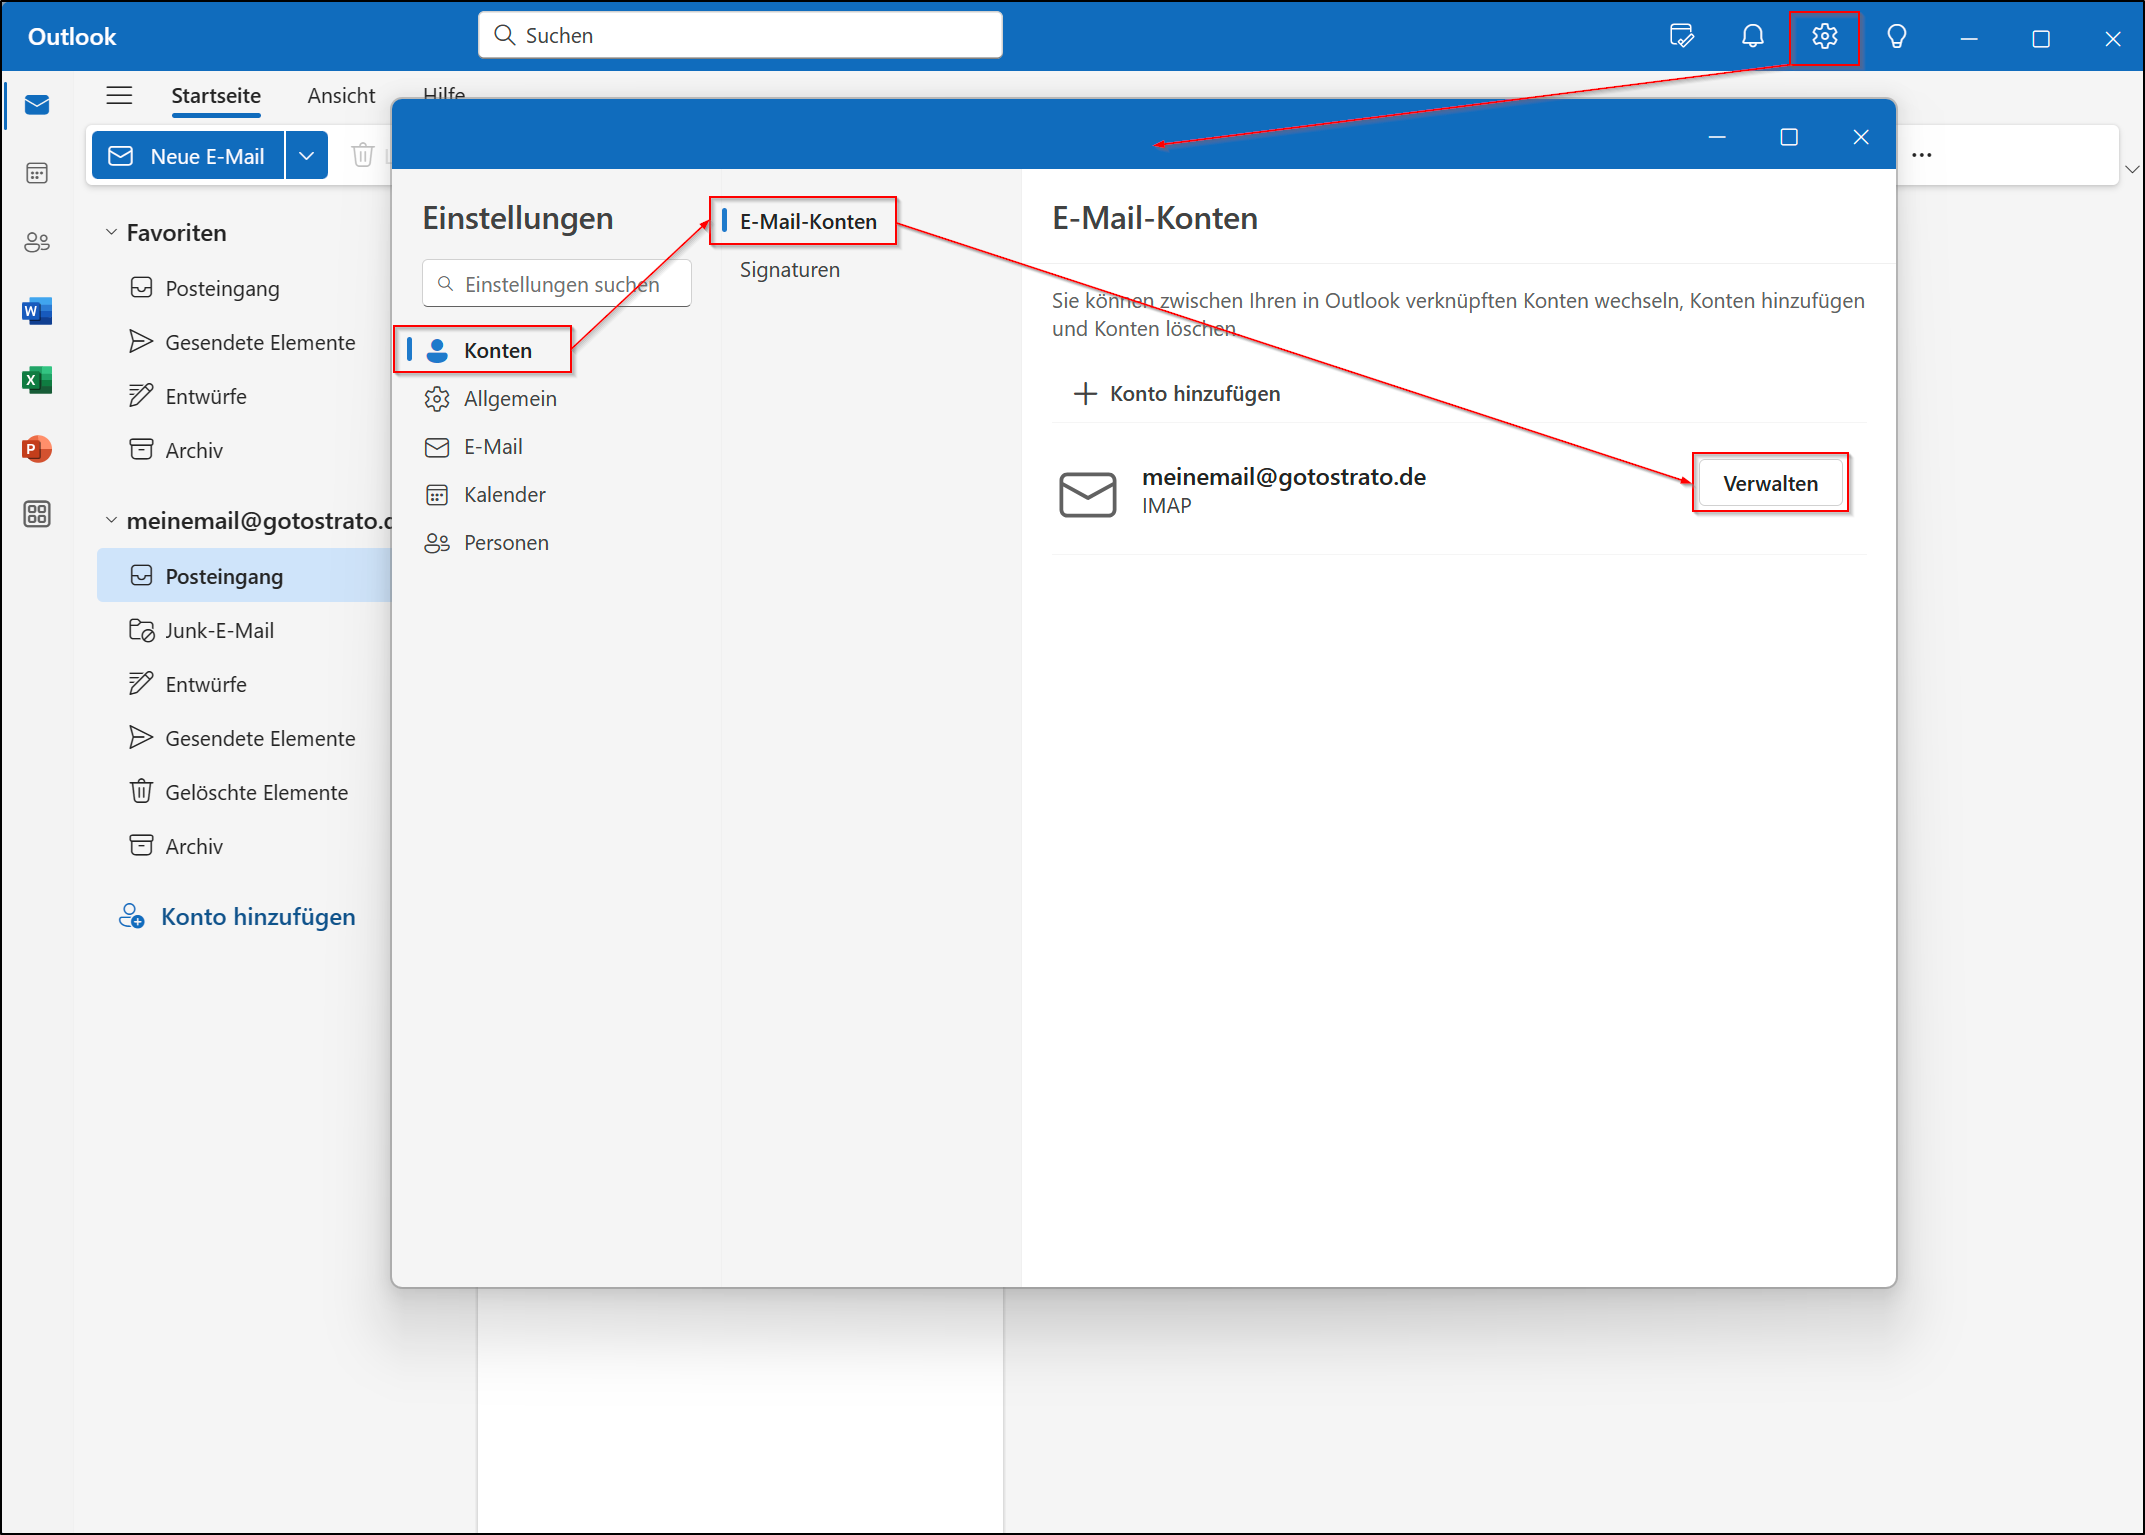
Task: Click the hamburger navigation menu icon
Action: pyautogui.click(x=119, y=95)
